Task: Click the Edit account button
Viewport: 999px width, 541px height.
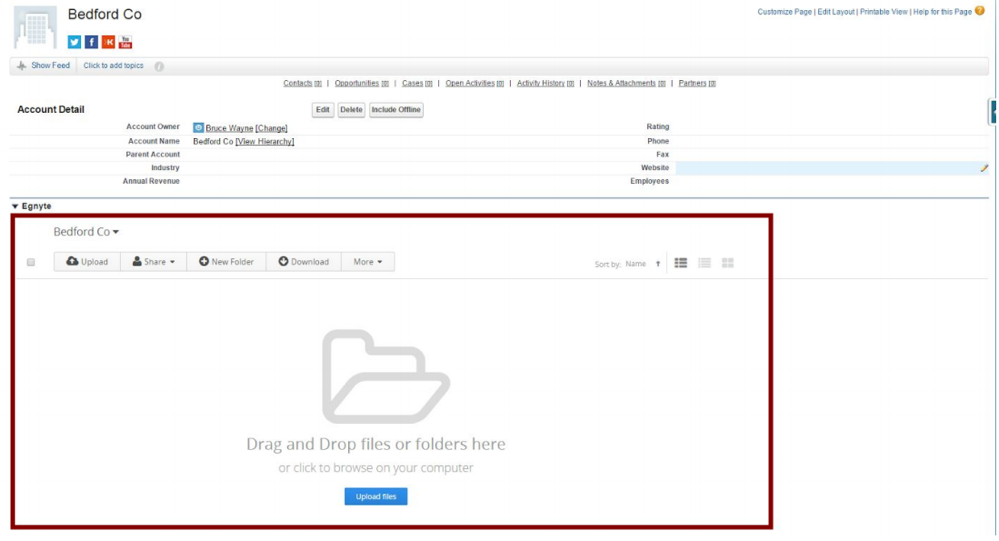Action: coord(323,110)
